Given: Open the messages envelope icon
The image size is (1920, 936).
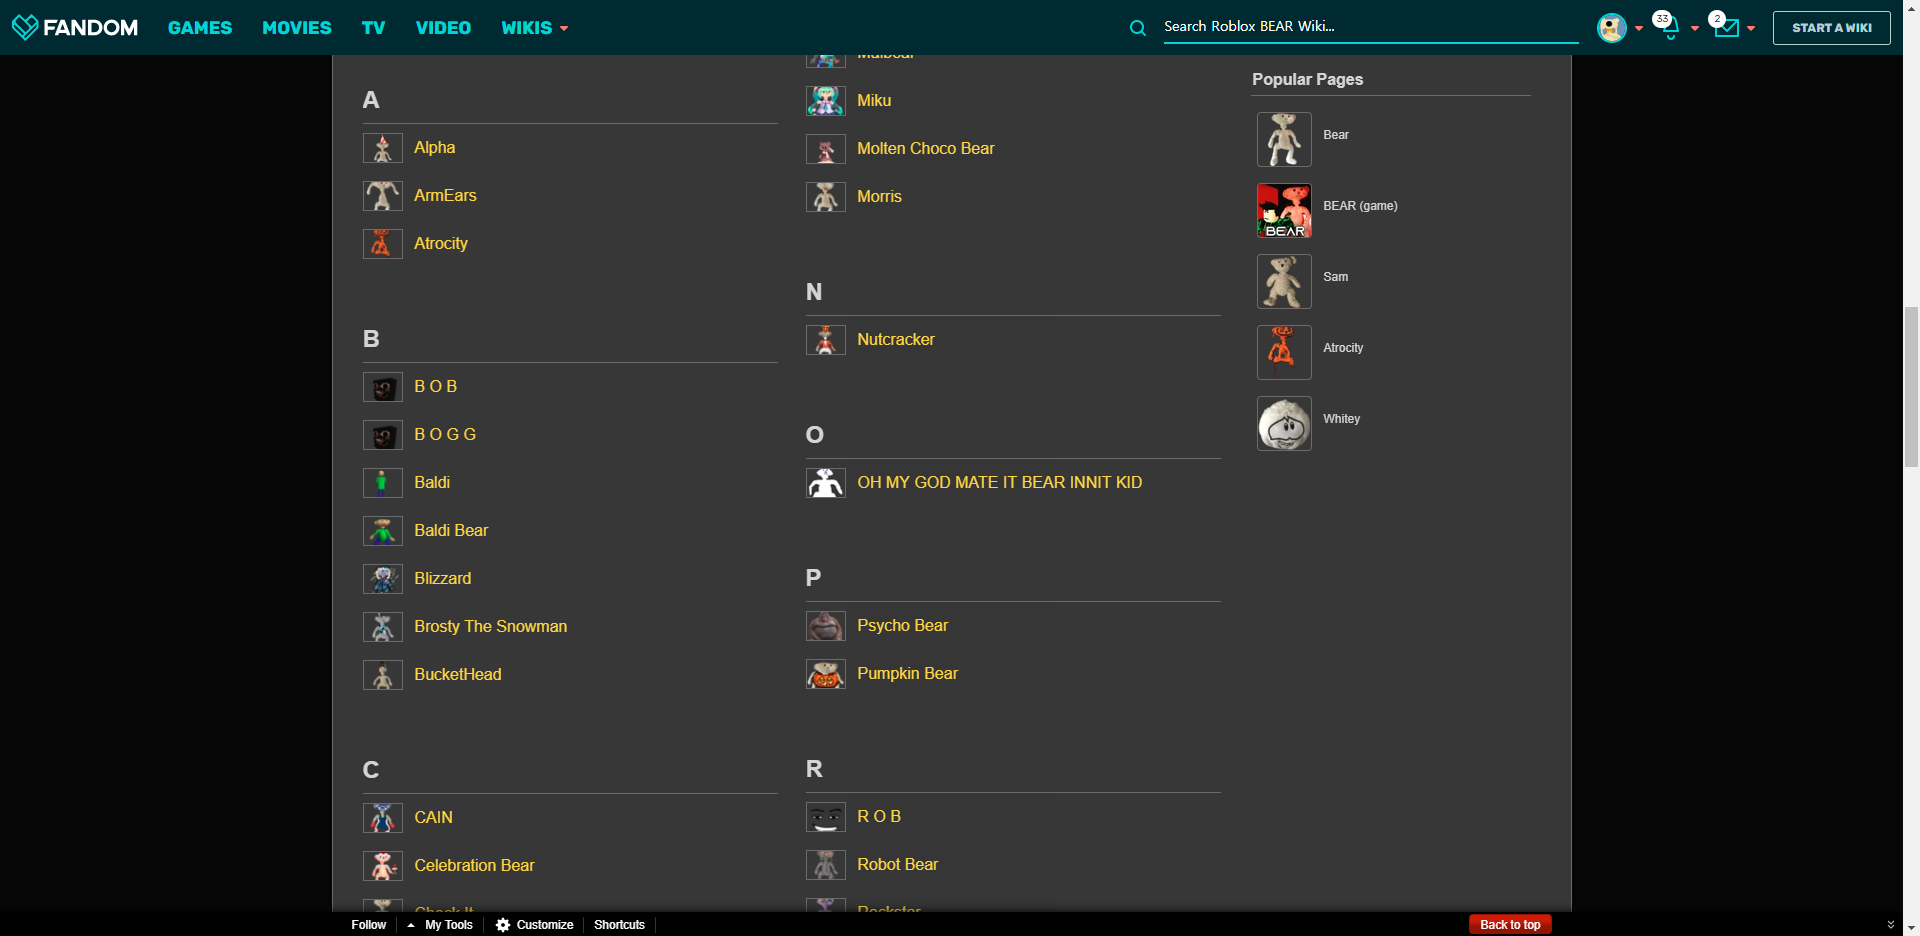Looking at the screenshot, I should click(1725, 28).
